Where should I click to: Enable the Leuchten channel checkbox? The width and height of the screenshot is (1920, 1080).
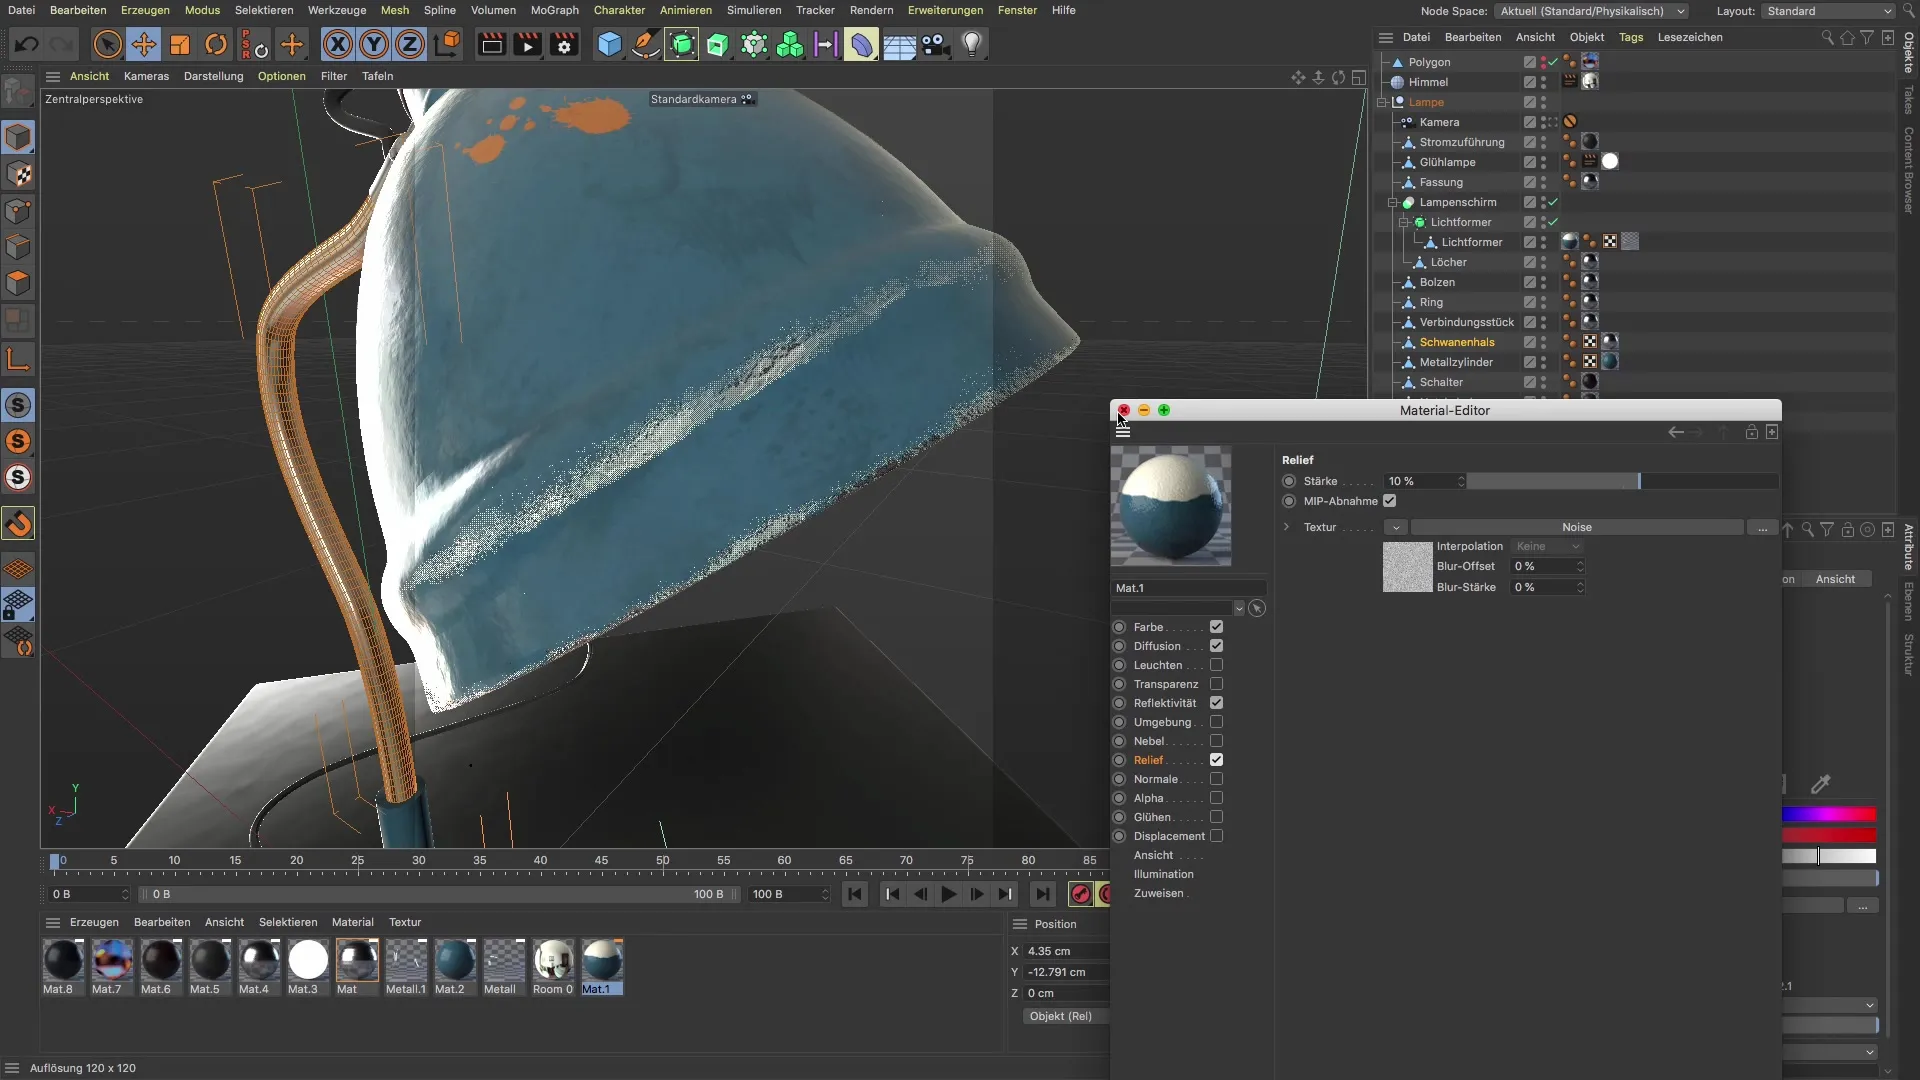(x=1216, y=665)
